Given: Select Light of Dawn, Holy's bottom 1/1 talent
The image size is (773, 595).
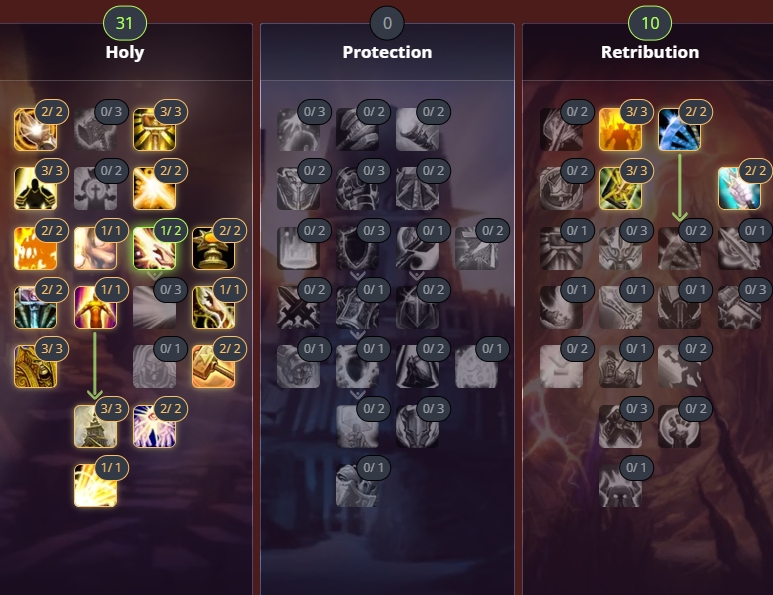Looking at the screenshot, I should coord(95,486).
